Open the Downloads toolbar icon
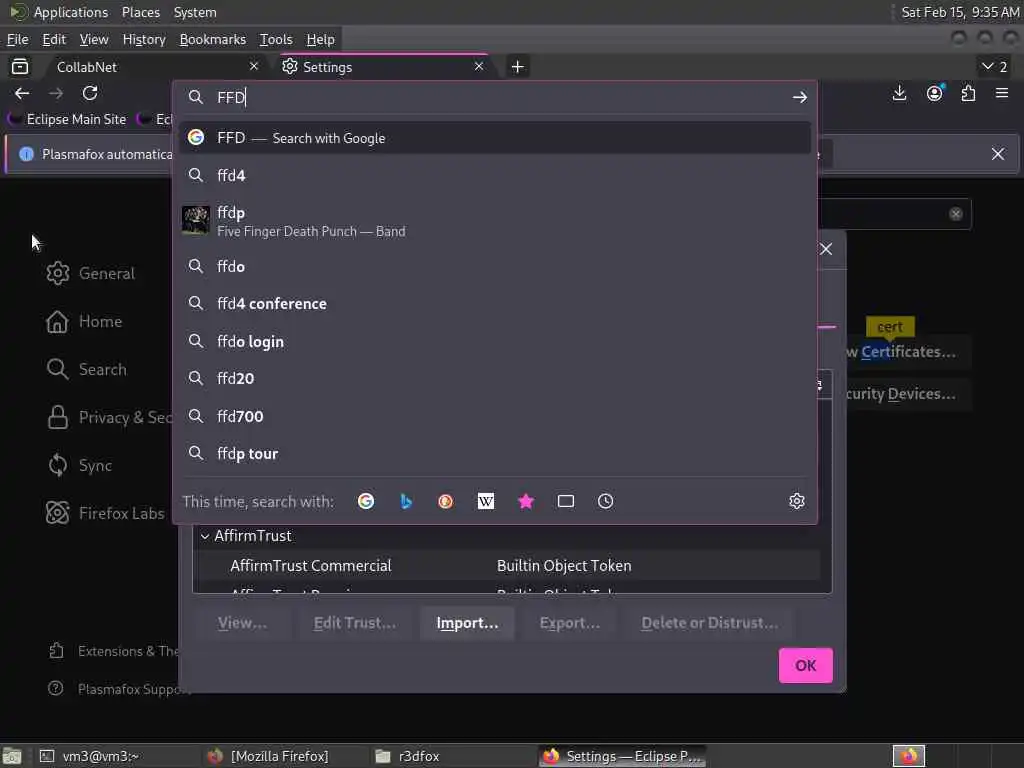The width and height of the screenshot is (1024, 768). pos(899,93)
